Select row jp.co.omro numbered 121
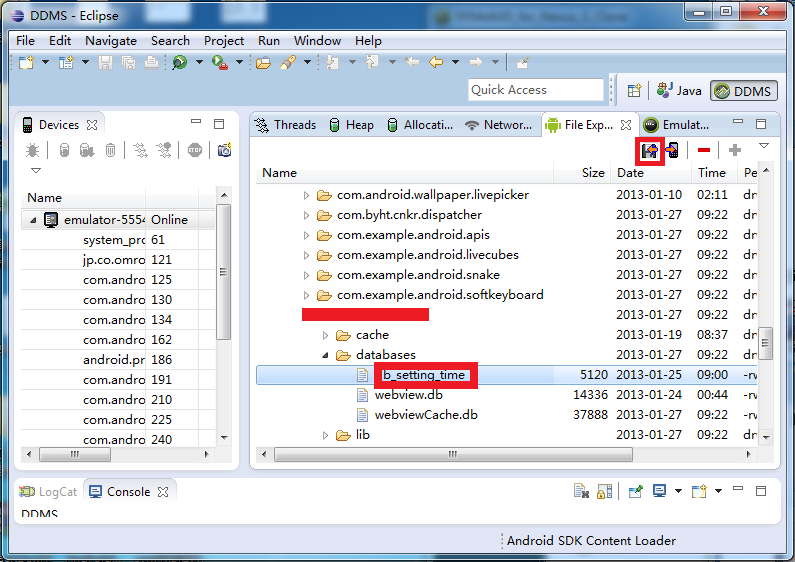The image size is (795, 562). click(118, 260)
